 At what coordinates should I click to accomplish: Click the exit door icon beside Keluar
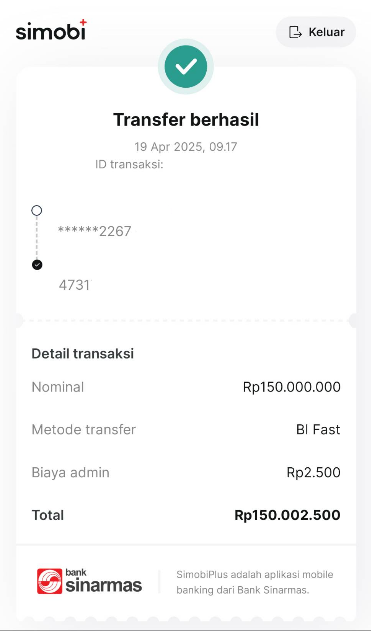(295, 32)
